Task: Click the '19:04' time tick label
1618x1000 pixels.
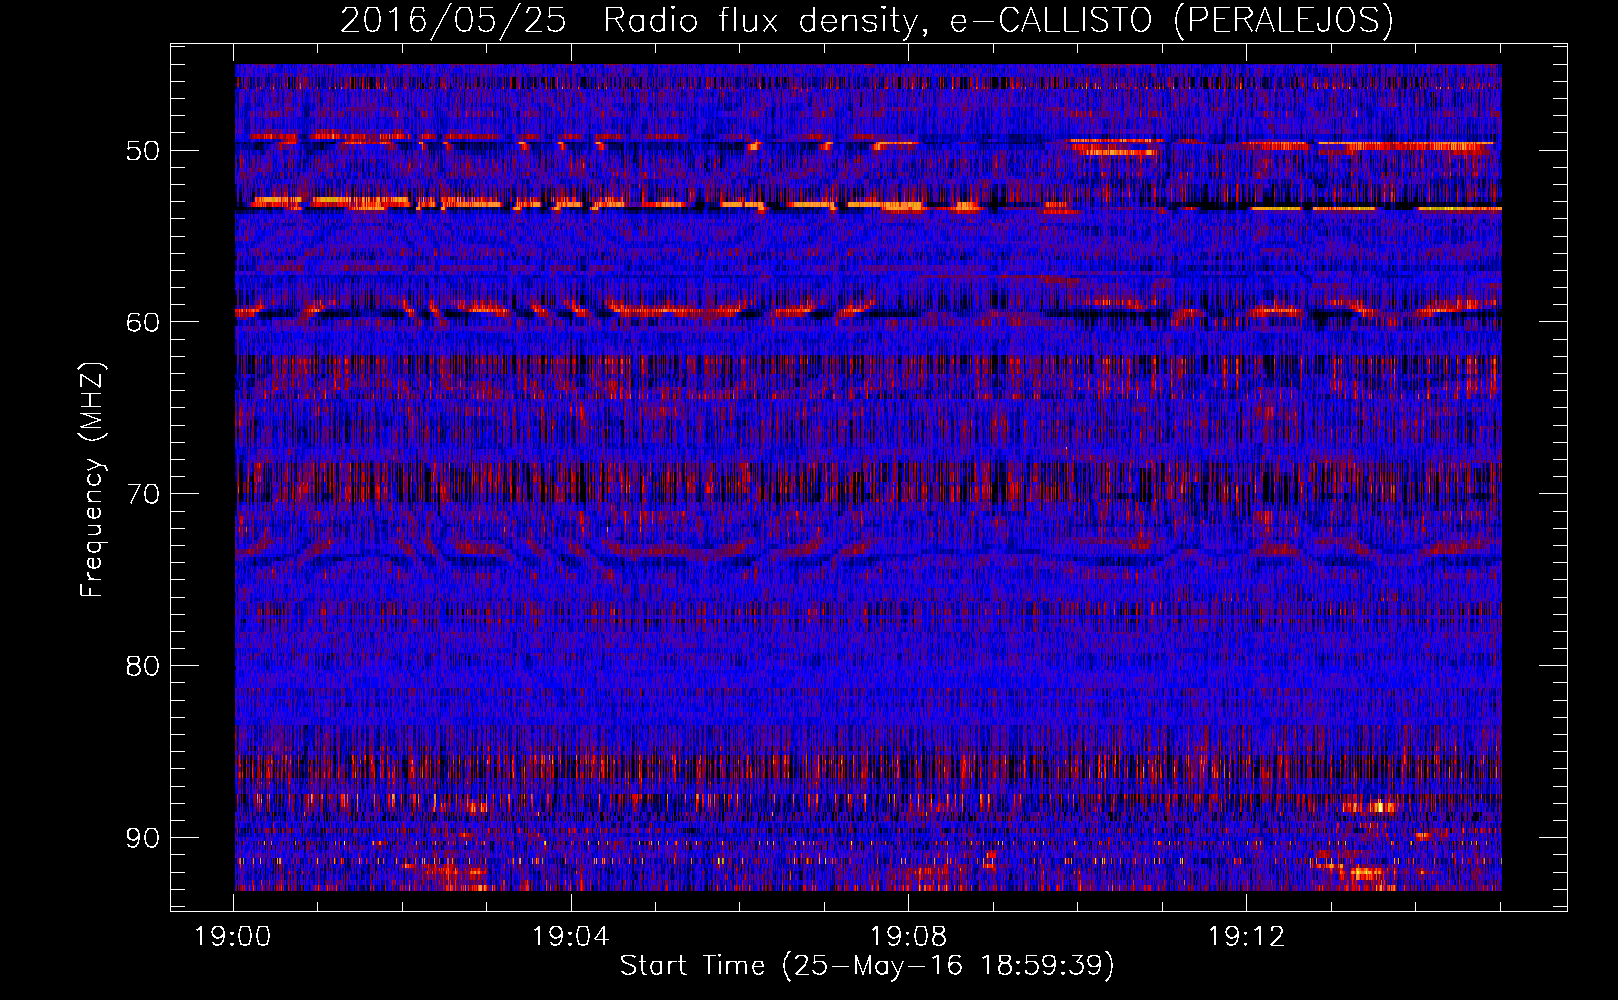Action: 570,937
